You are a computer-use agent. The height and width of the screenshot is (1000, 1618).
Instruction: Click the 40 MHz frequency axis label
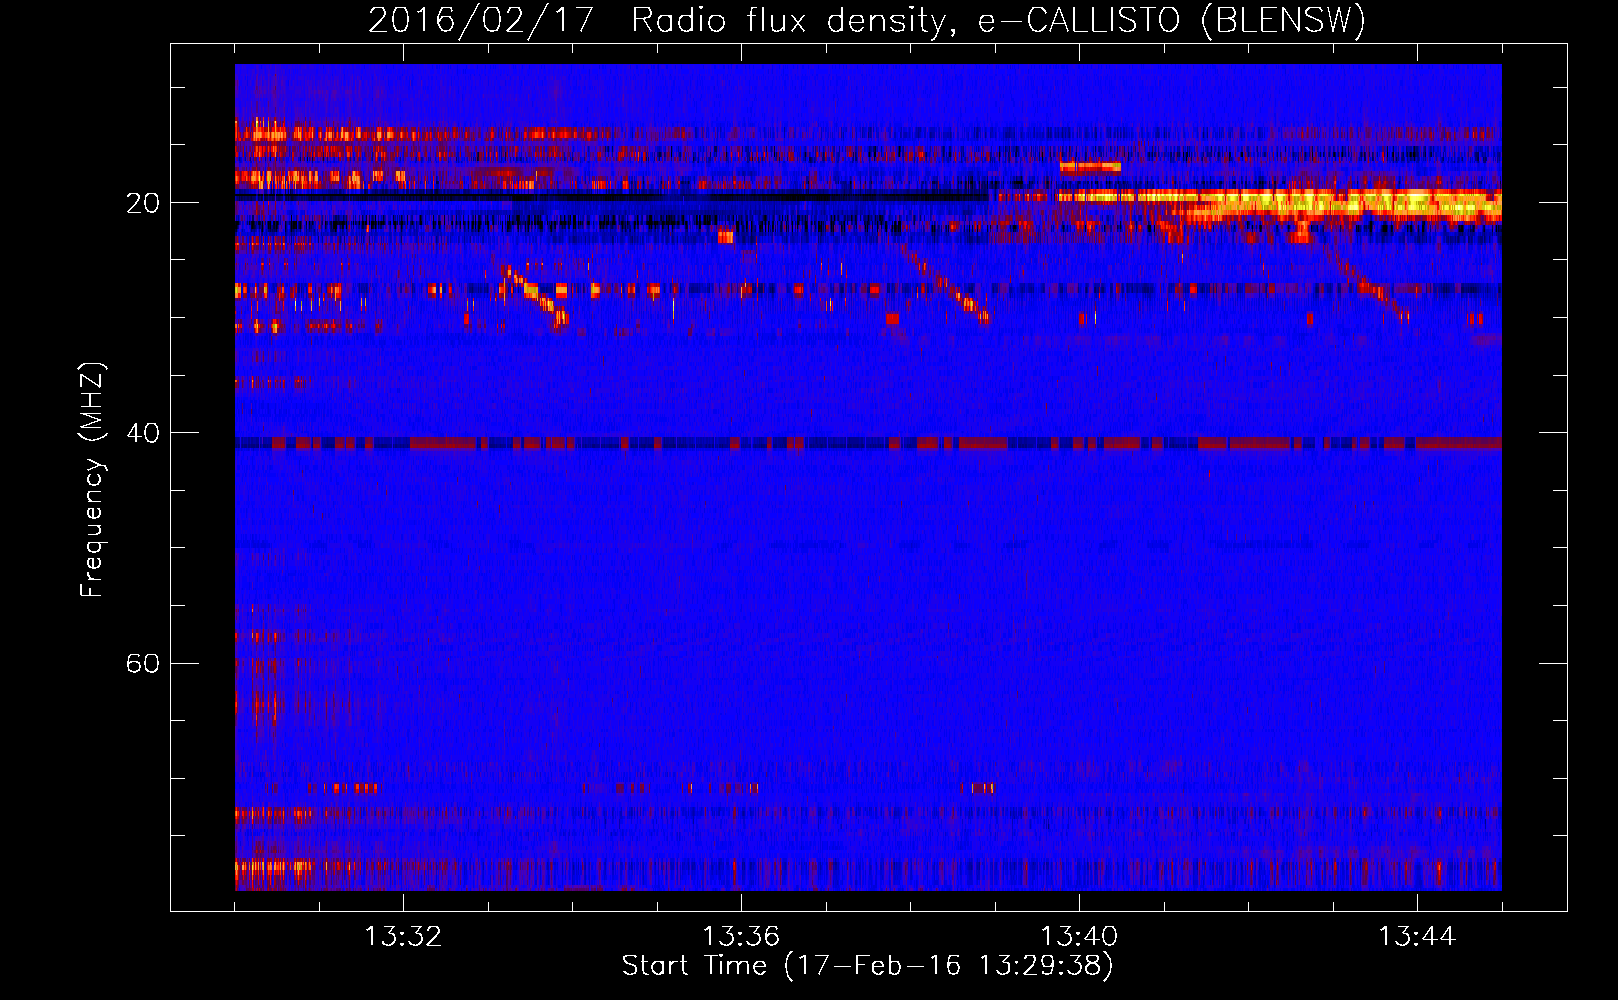[x=142, y=433]
